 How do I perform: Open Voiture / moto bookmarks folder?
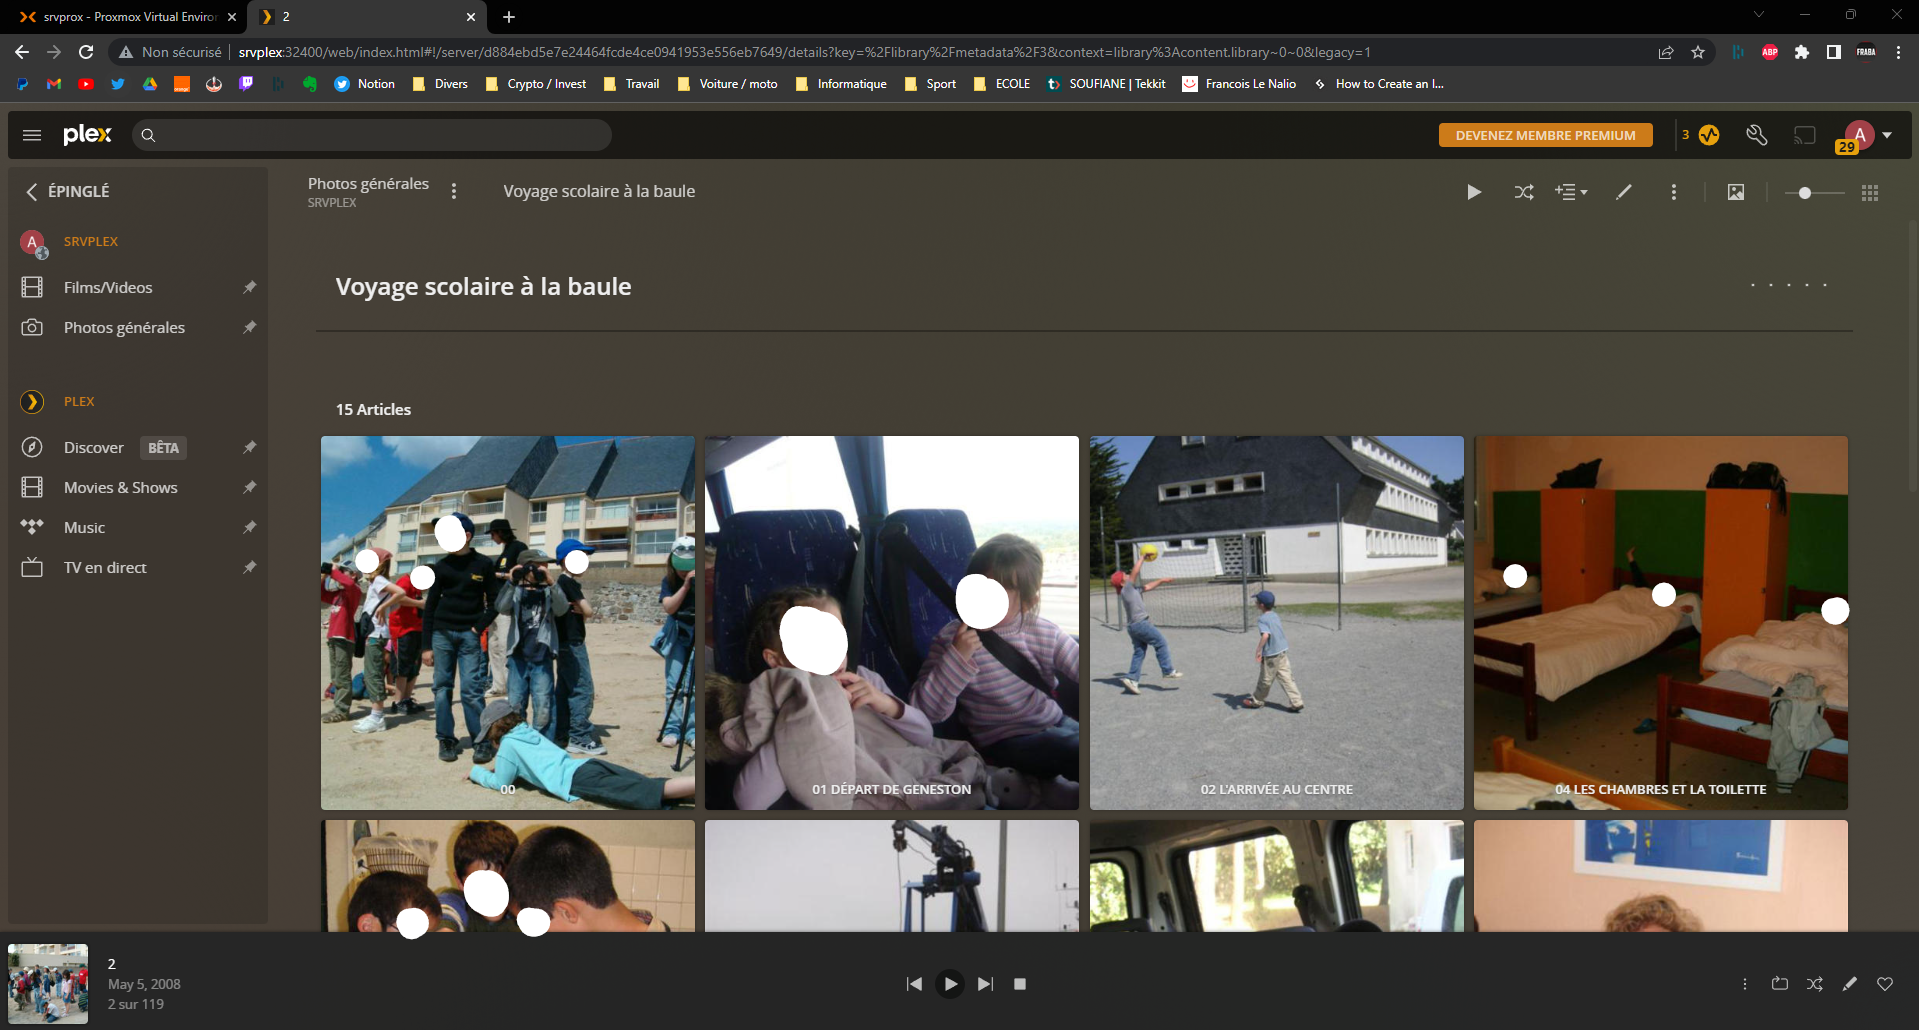pos(728,84)
